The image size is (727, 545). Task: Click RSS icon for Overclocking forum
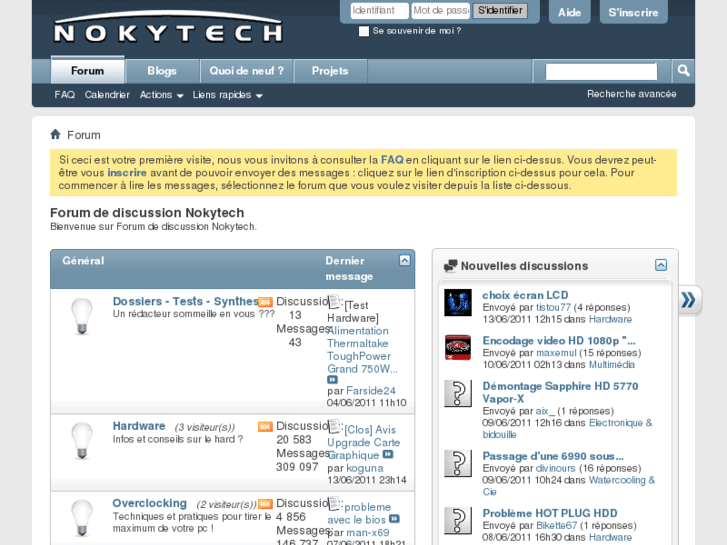tap(265, 504)
